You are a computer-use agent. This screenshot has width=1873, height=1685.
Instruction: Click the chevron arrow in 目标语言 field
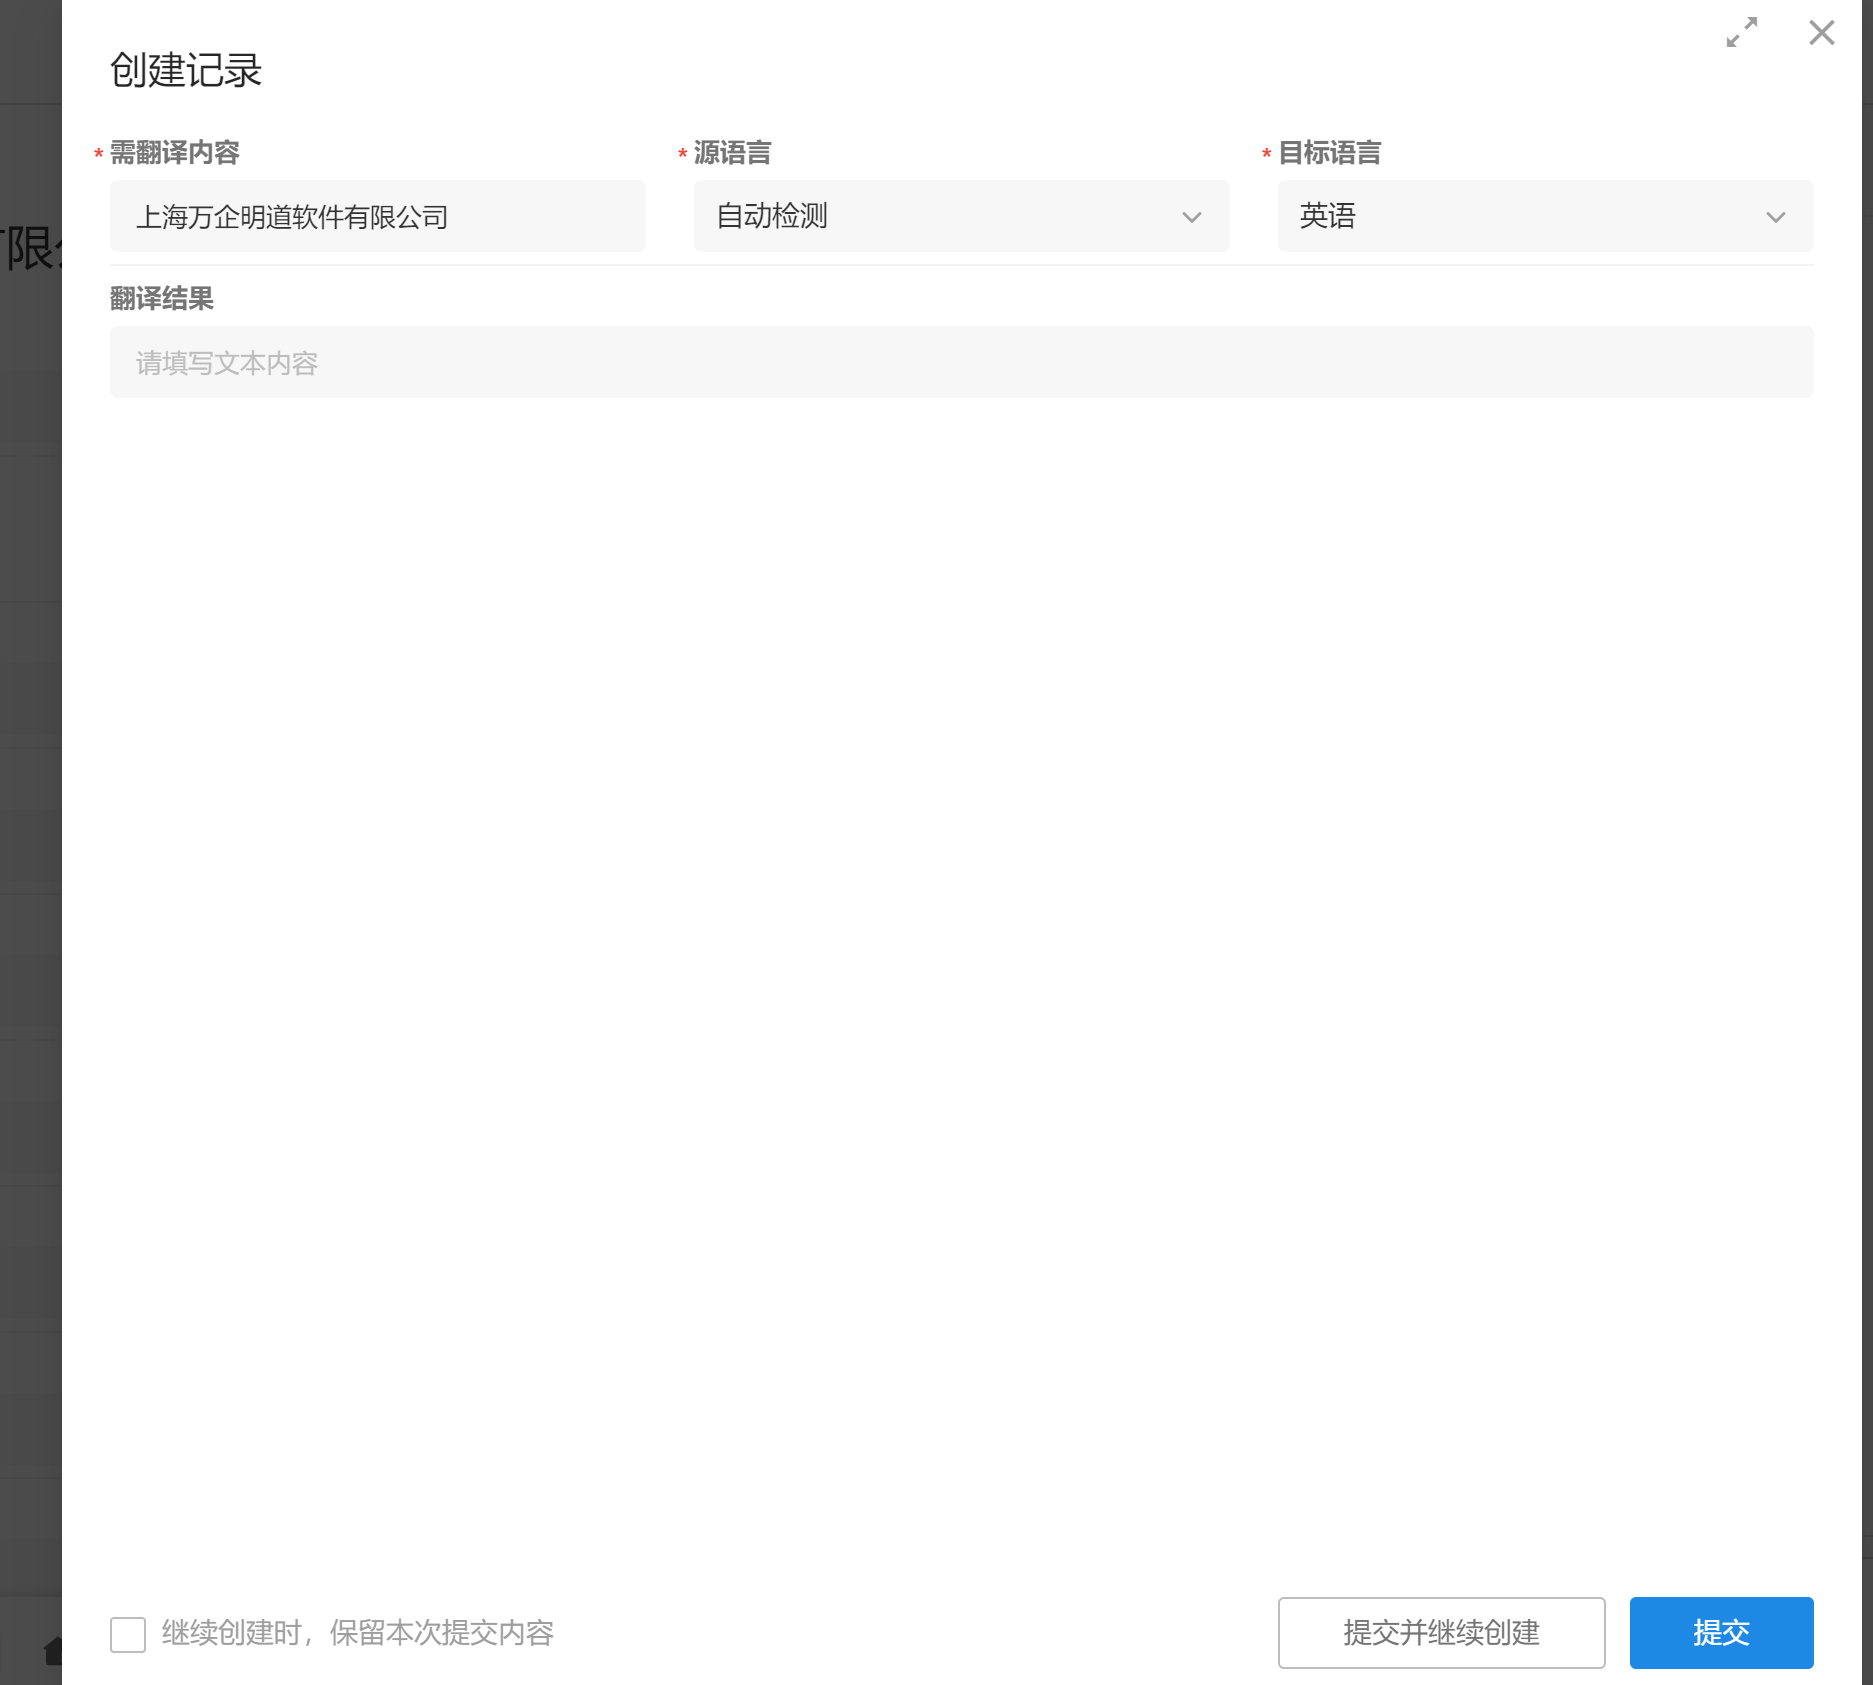click(x=1775, y=217)
